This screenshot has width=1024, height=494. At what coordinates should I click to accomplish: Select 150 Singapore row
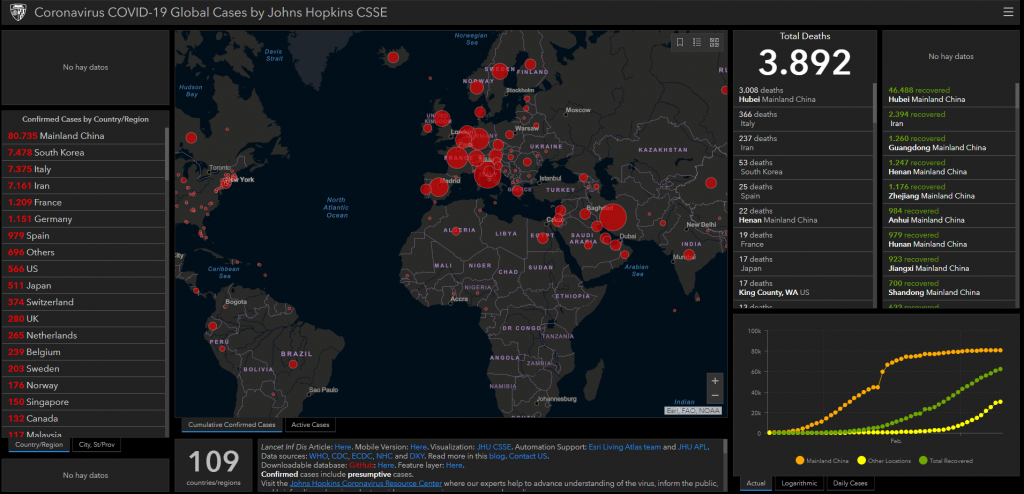(x=85, y=402)
